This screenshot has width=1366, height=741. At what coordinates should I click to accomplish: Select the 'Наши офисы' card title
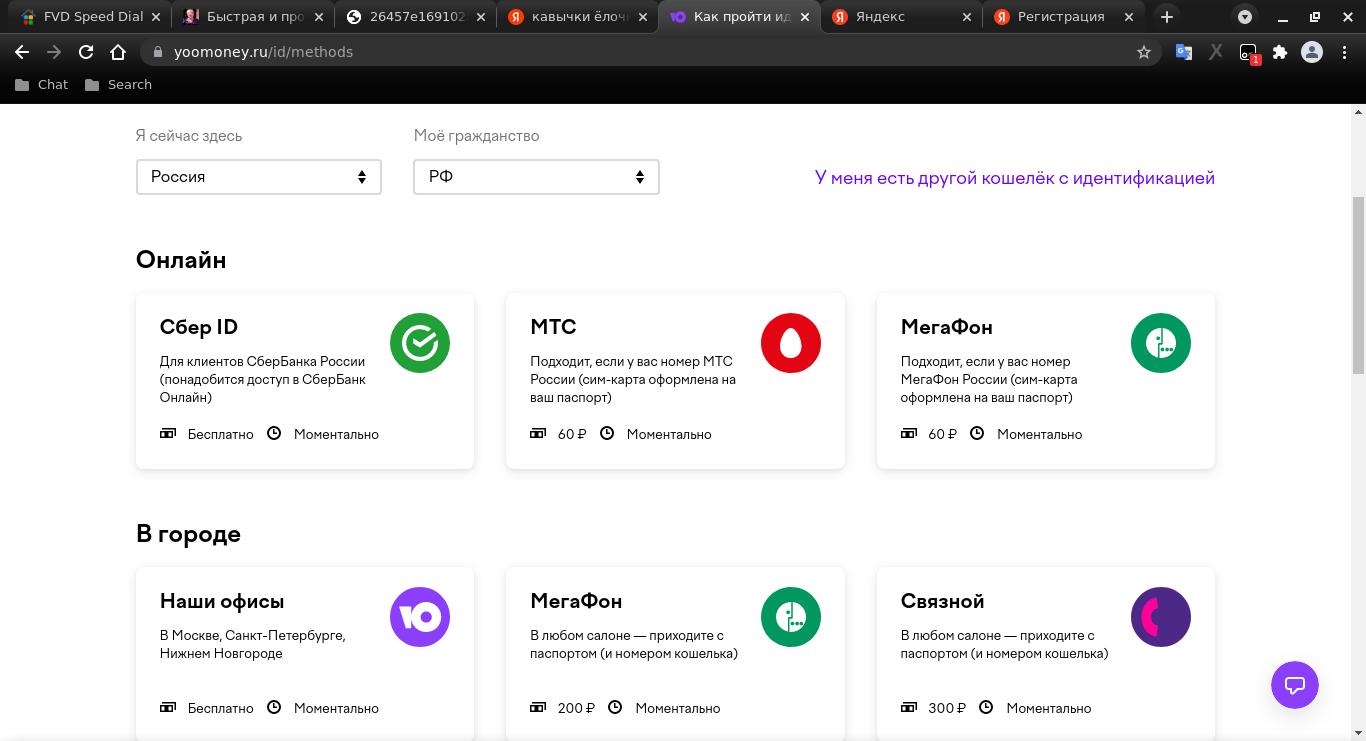pos(222,601)
